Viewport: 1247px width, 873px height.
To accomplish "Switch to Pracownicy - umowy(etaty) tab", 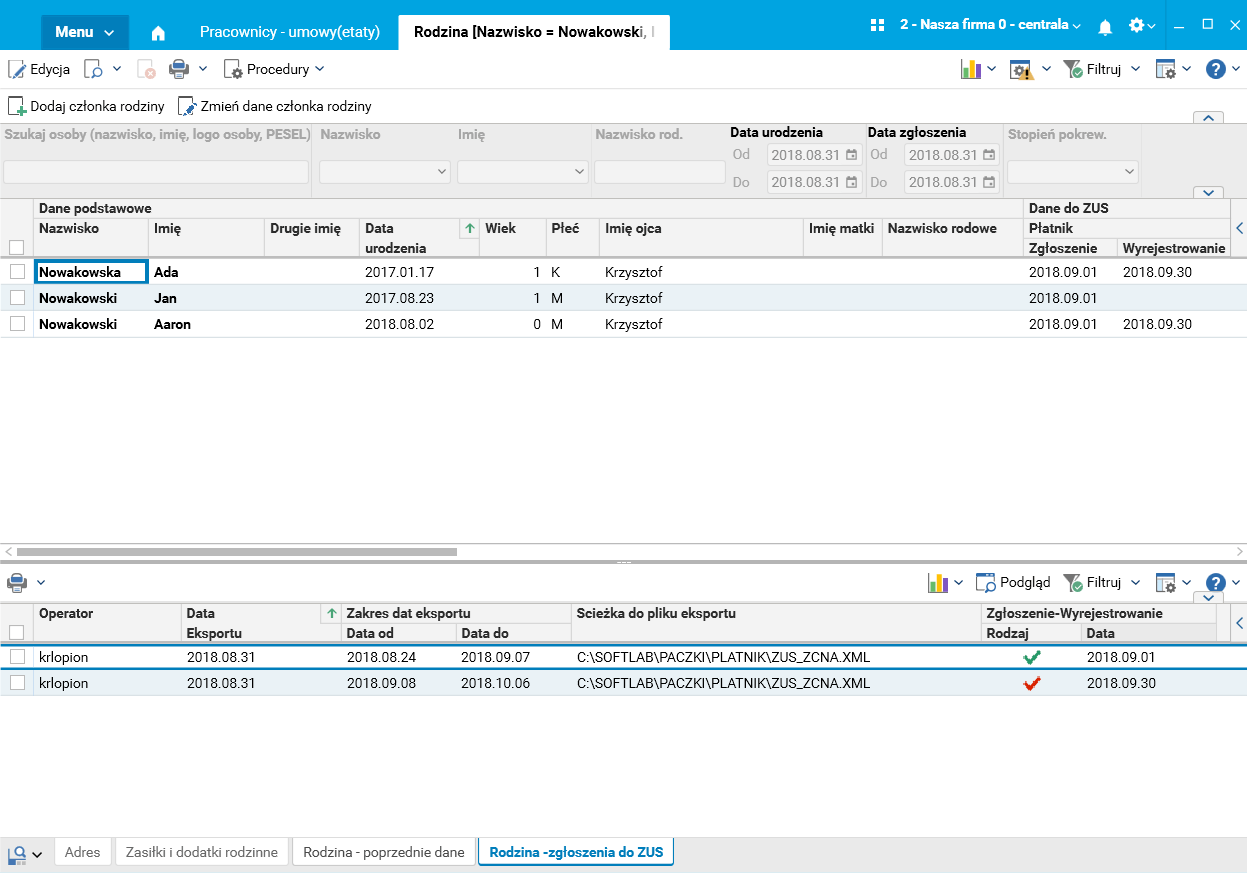I will click(x=290, y=32).
